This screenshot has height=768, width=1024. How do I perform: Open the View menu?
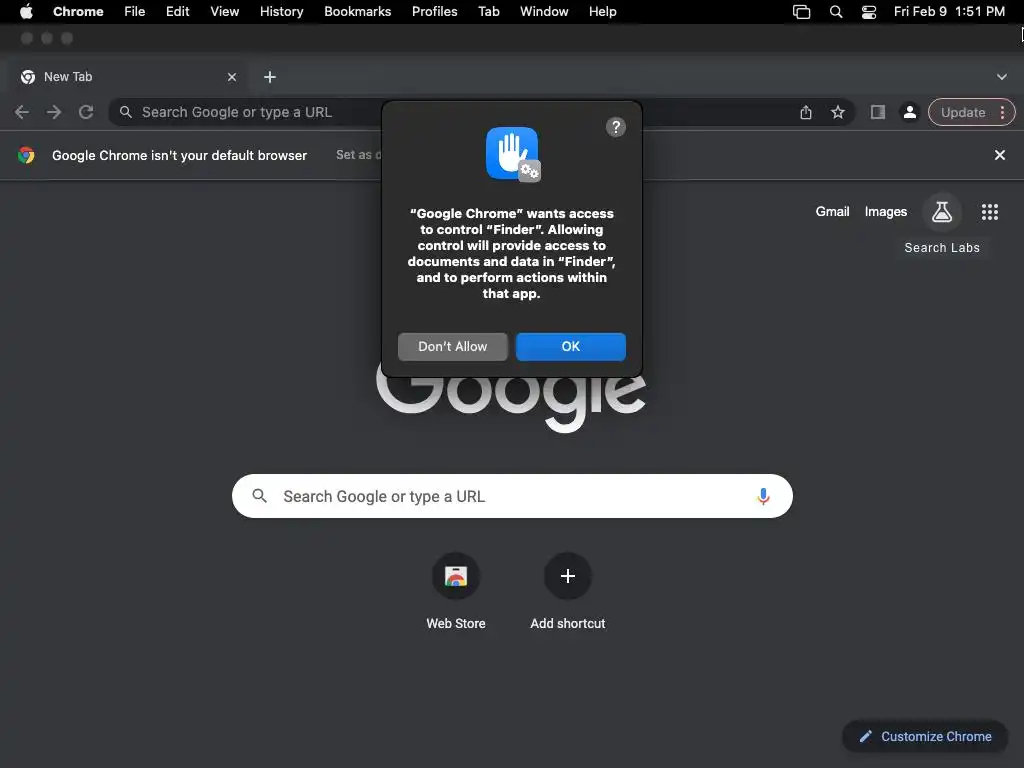pyautogui.click(x=225, y=11)
